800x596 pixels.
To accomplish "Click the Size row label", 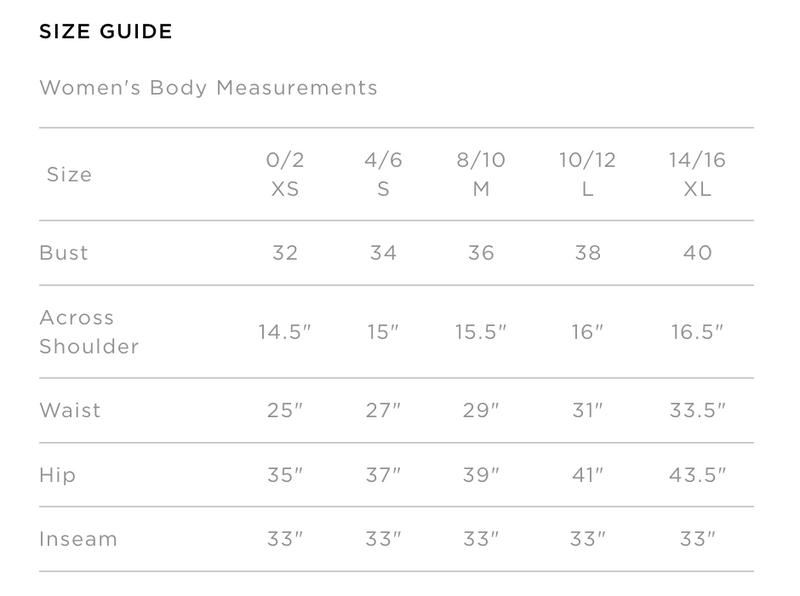I will [69, 175].
